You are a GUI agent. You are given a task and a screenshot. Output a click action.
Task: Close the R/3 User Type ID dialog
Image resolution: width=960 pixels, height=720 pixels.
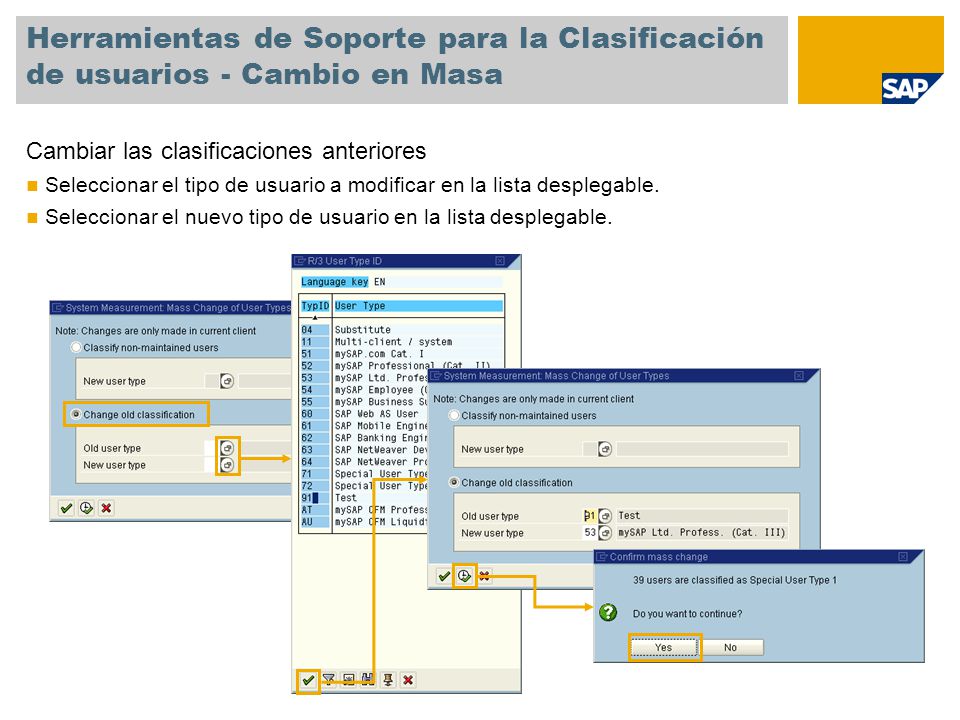tap(500, 261)
